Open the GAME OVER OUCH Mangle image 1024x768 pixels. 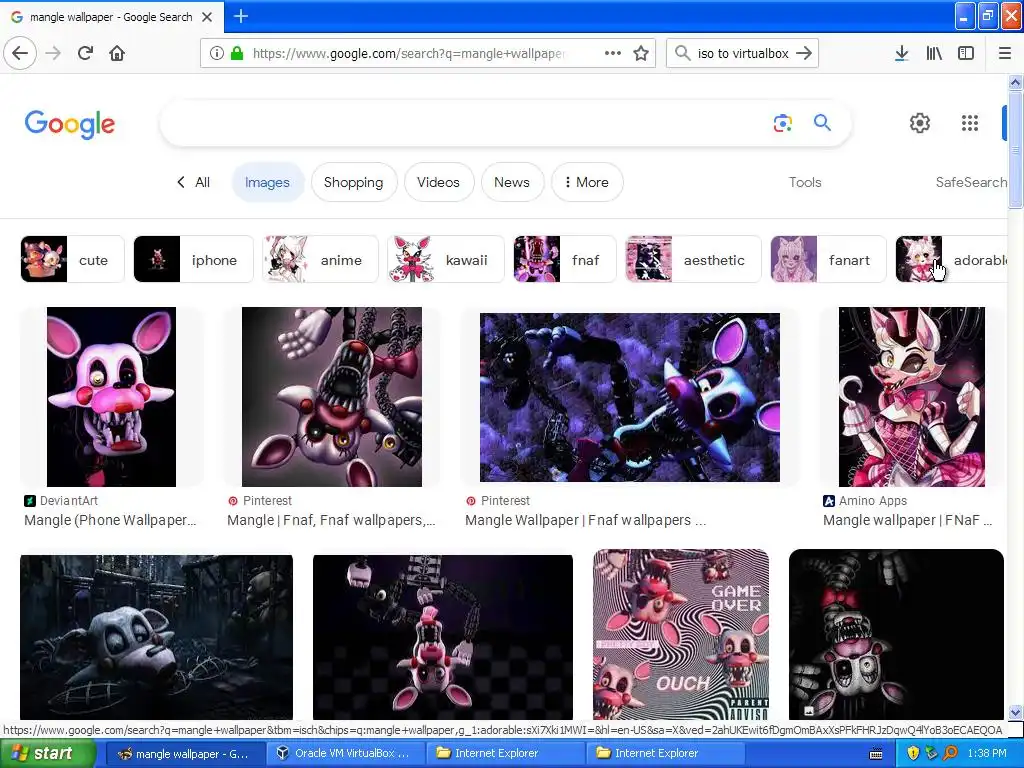click(x=680, y=634)
